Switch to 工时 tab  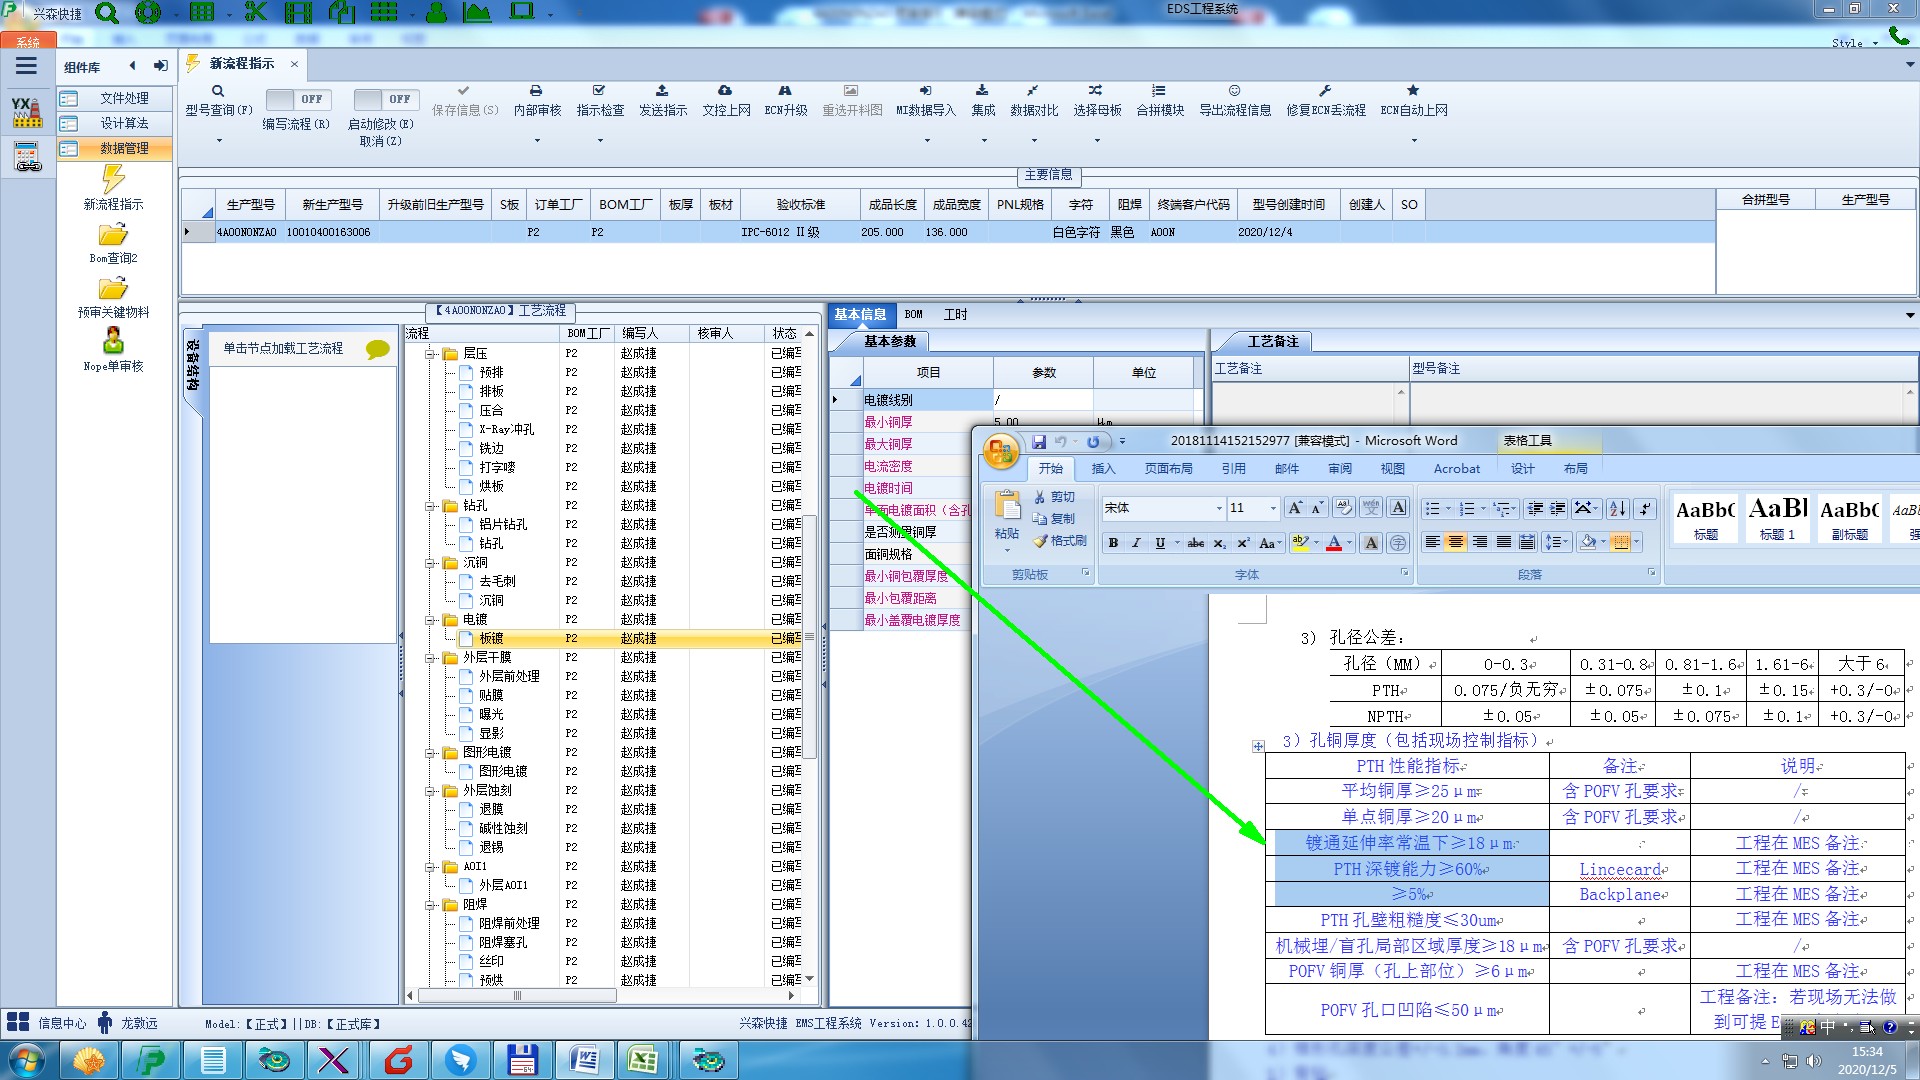(956, 314)
